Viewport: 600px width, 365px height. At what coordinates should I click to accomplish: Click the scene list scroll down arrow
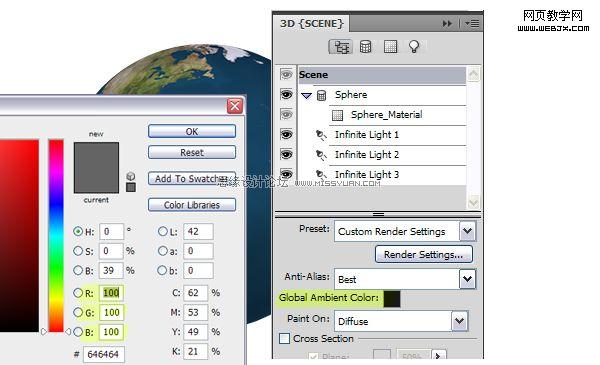pos(473,202)
